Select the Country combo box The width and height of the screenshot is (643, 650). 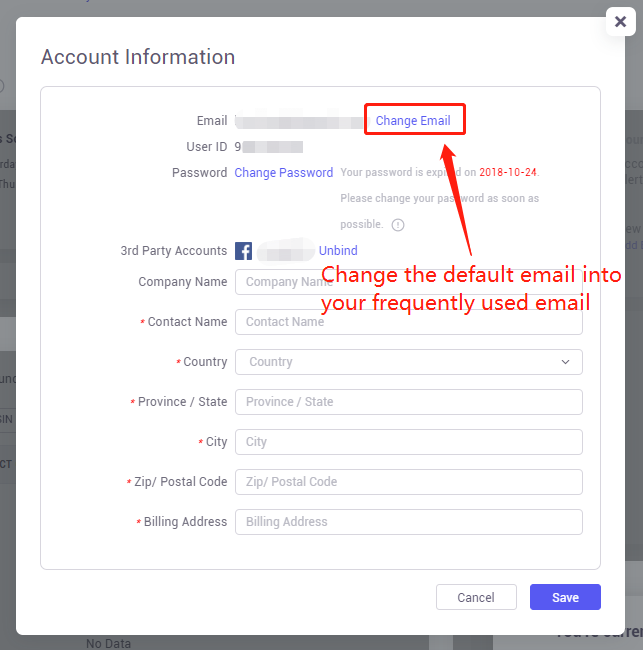click(x=408, y=362)
